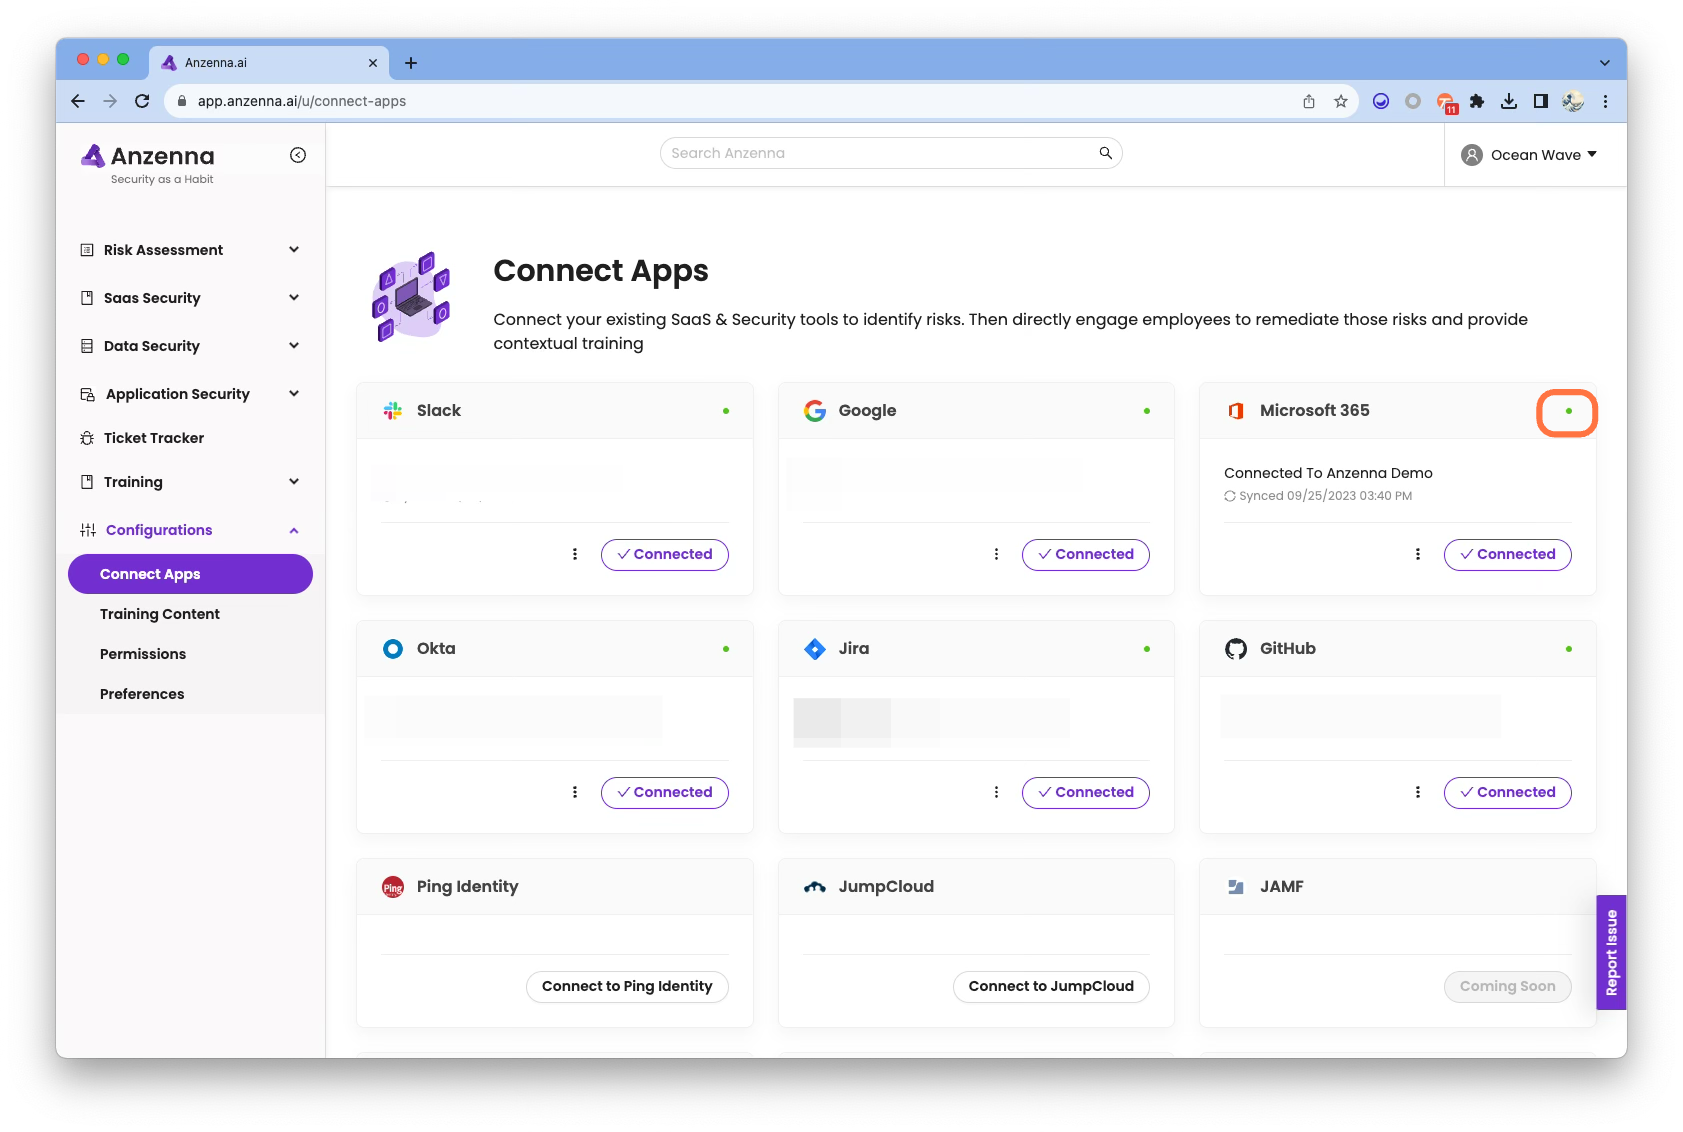Open the Ticket Tracker page

(x=154, y=438)
